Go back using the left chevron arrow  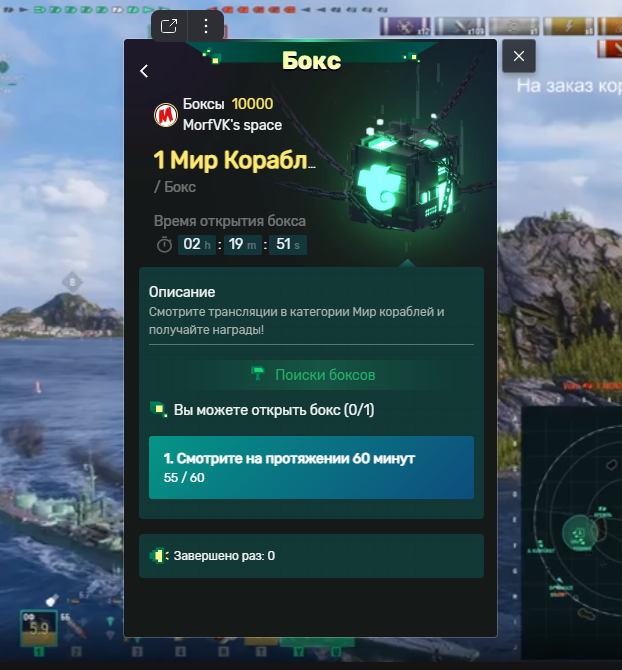click(144, 71)
